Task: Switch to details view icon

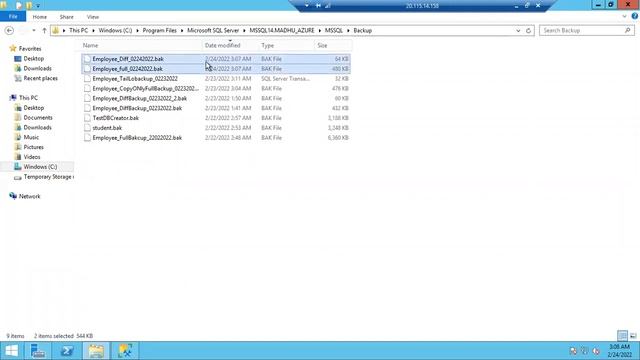Action: (x=622, y=336)
